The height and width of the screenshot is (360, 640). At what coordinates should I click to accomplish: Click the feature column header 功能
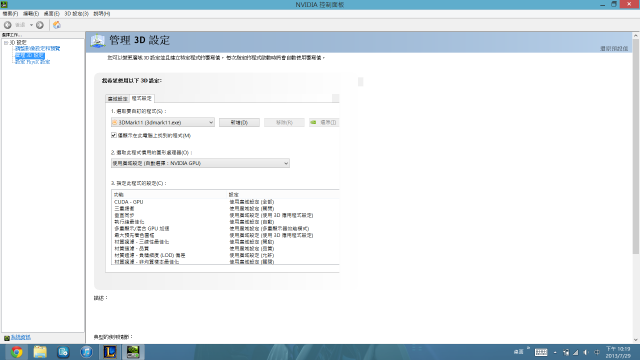pyautogui.click(x=169, y=194)
